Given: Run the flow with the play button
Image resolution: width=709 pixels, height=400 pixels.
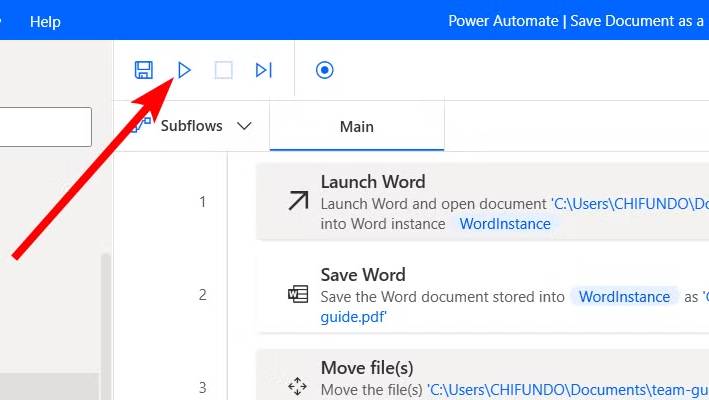Looking at the screenshot, I should [184, 70].
